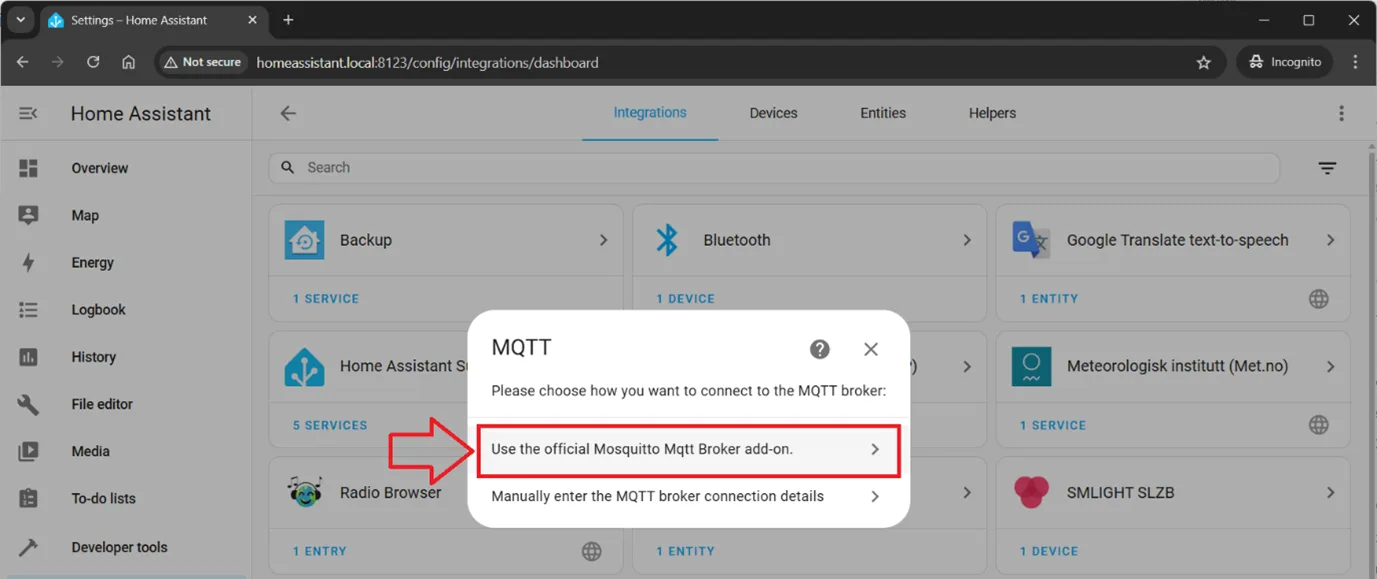Open the Overview dashboard in sidebar

pyautogui.click(x=99, y=168)
